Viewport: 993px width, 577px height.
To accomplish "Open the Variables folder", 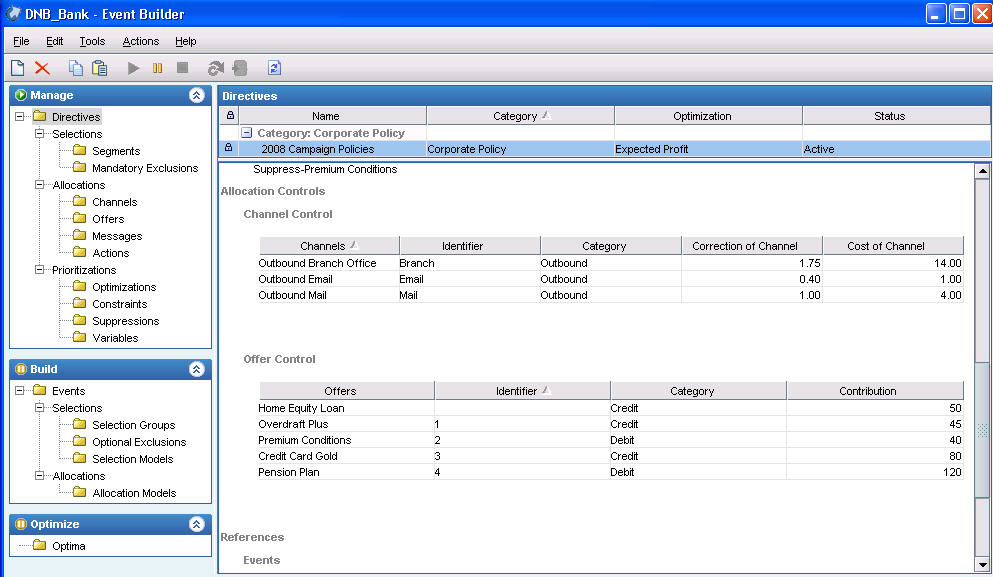I will [x=105, y=338].
